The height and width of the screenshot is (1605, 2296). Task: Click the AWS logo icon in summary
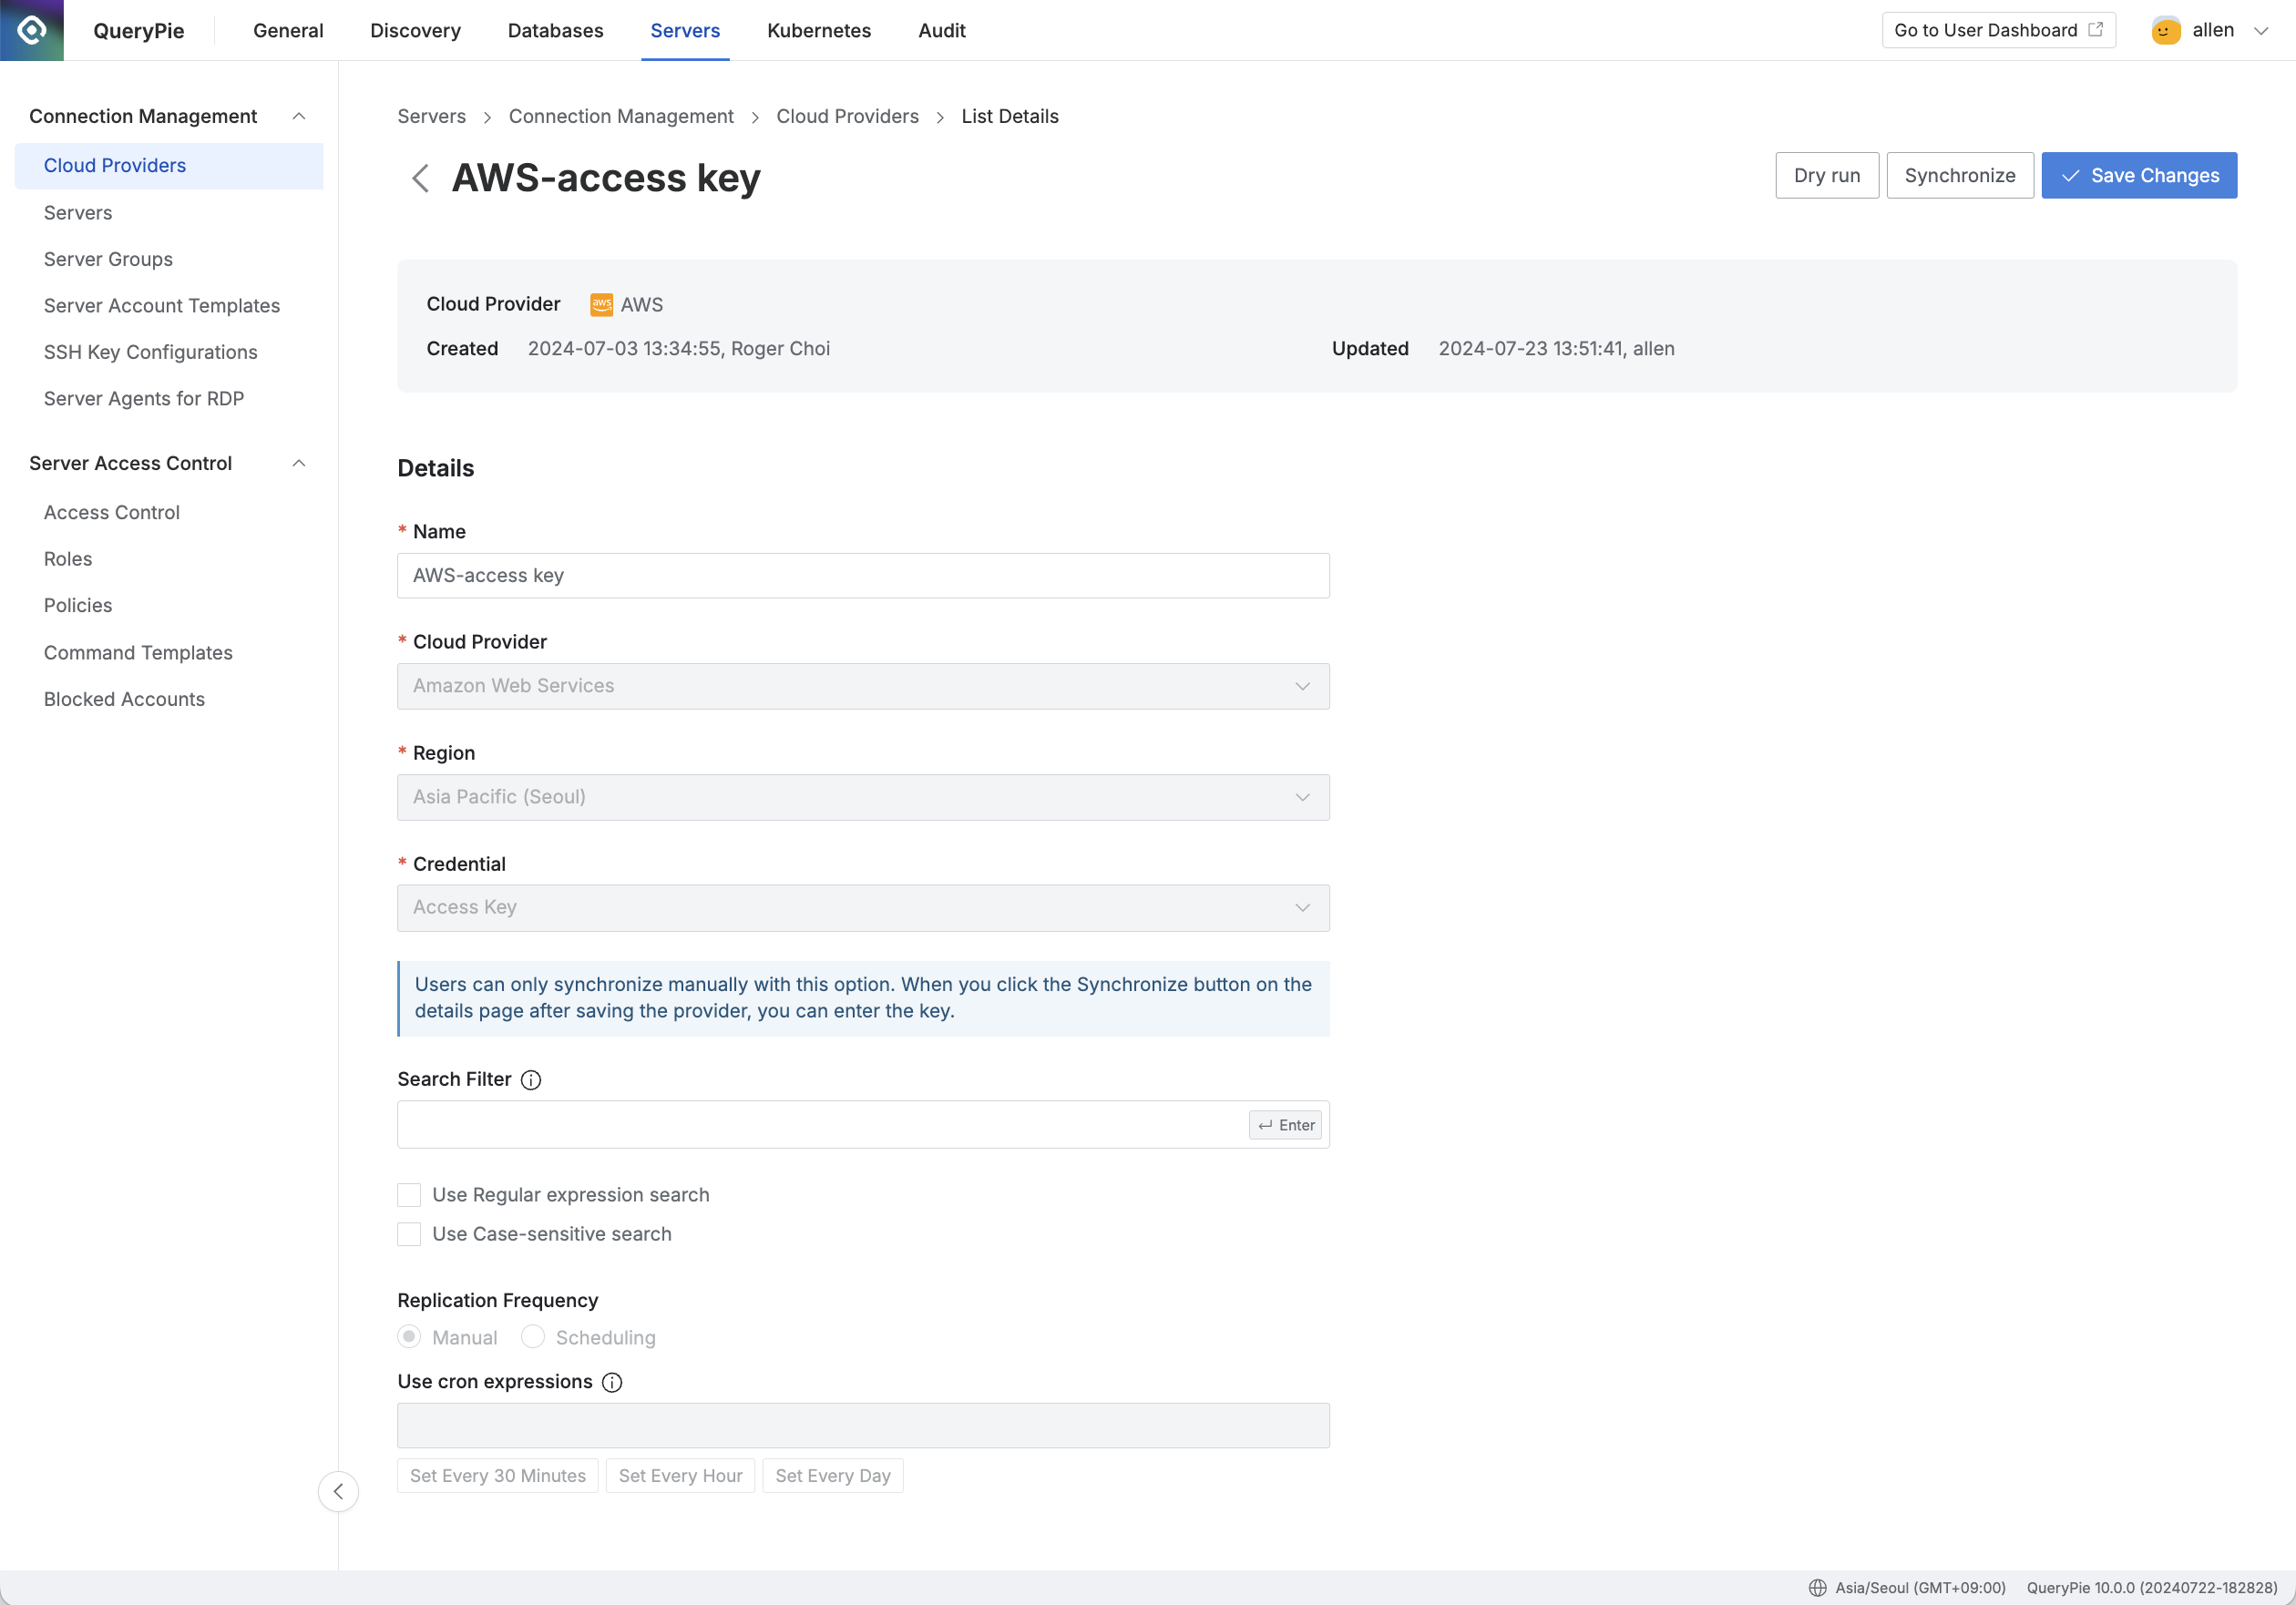(601, 304)
